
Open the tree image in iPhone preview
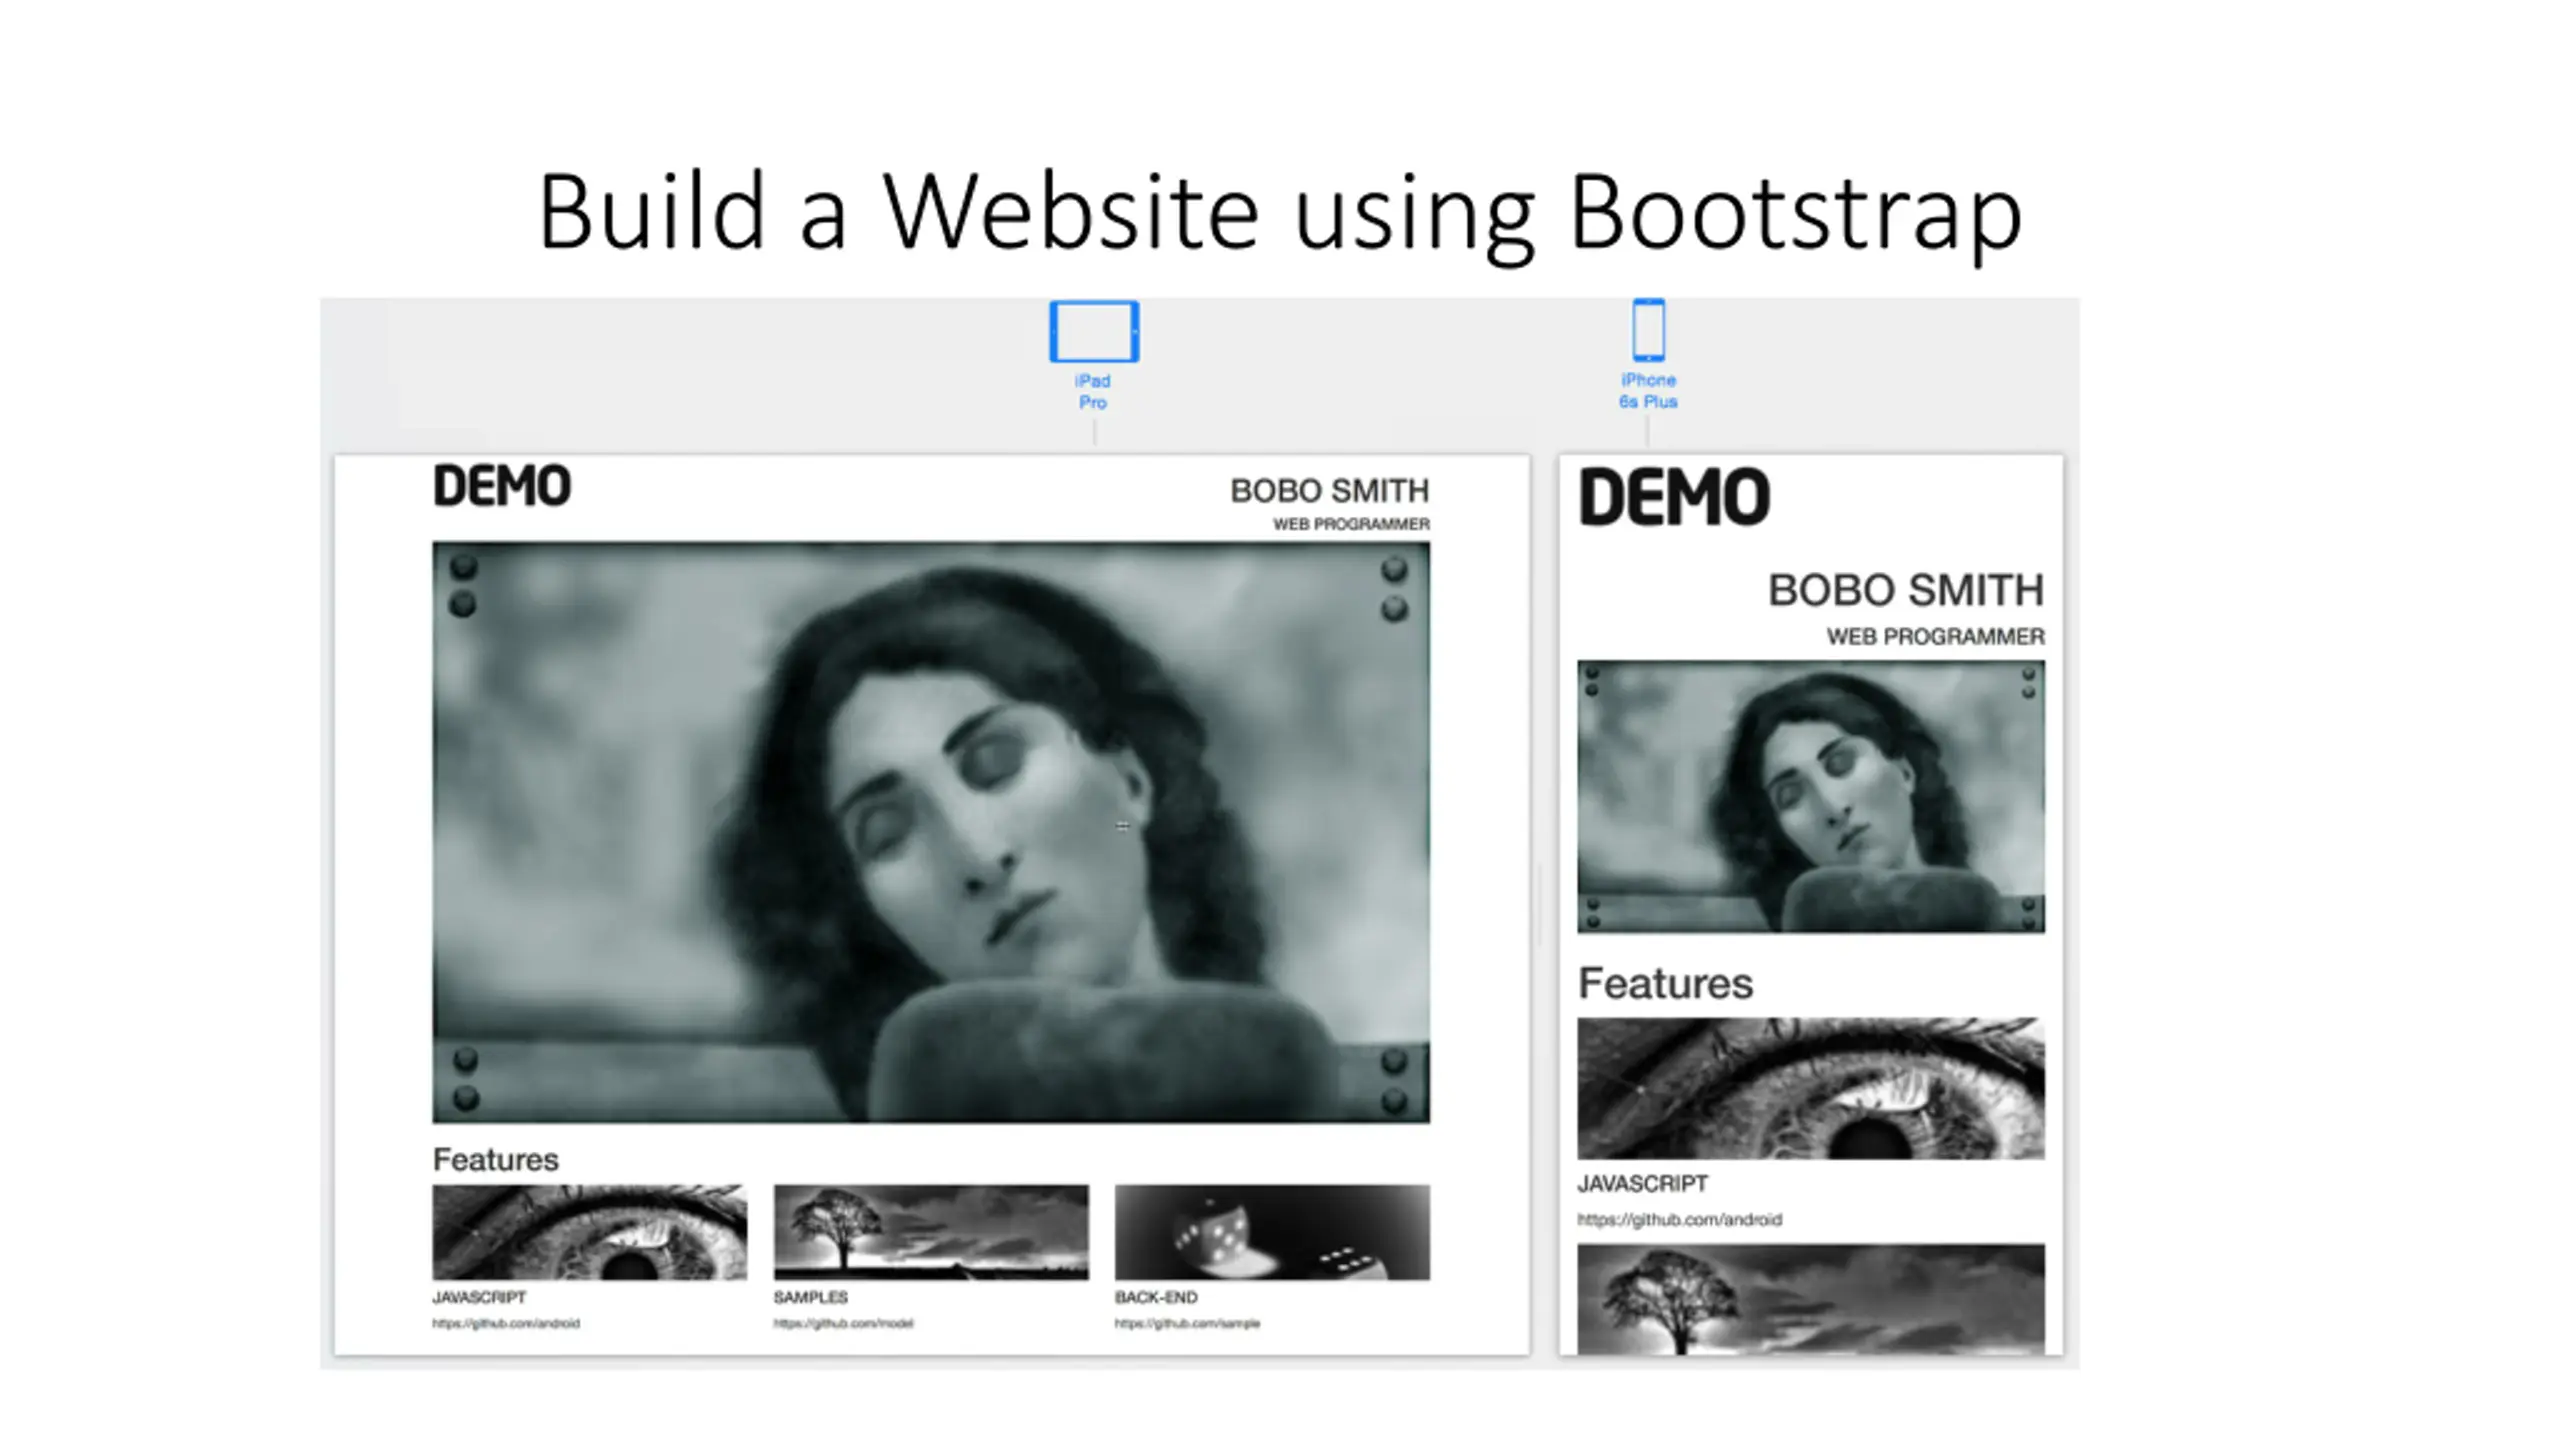1811,1299
